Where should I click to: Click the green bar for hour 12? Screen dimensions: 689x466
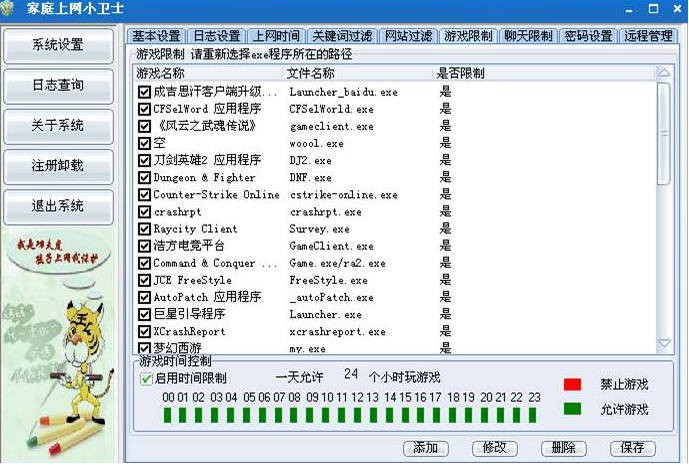pyautogui.click(x=358, y=415)
